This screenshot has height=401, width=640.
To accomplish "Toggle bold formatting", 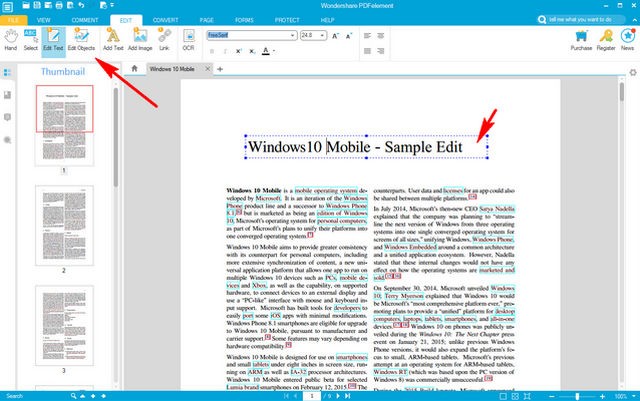I will [211, 51].
